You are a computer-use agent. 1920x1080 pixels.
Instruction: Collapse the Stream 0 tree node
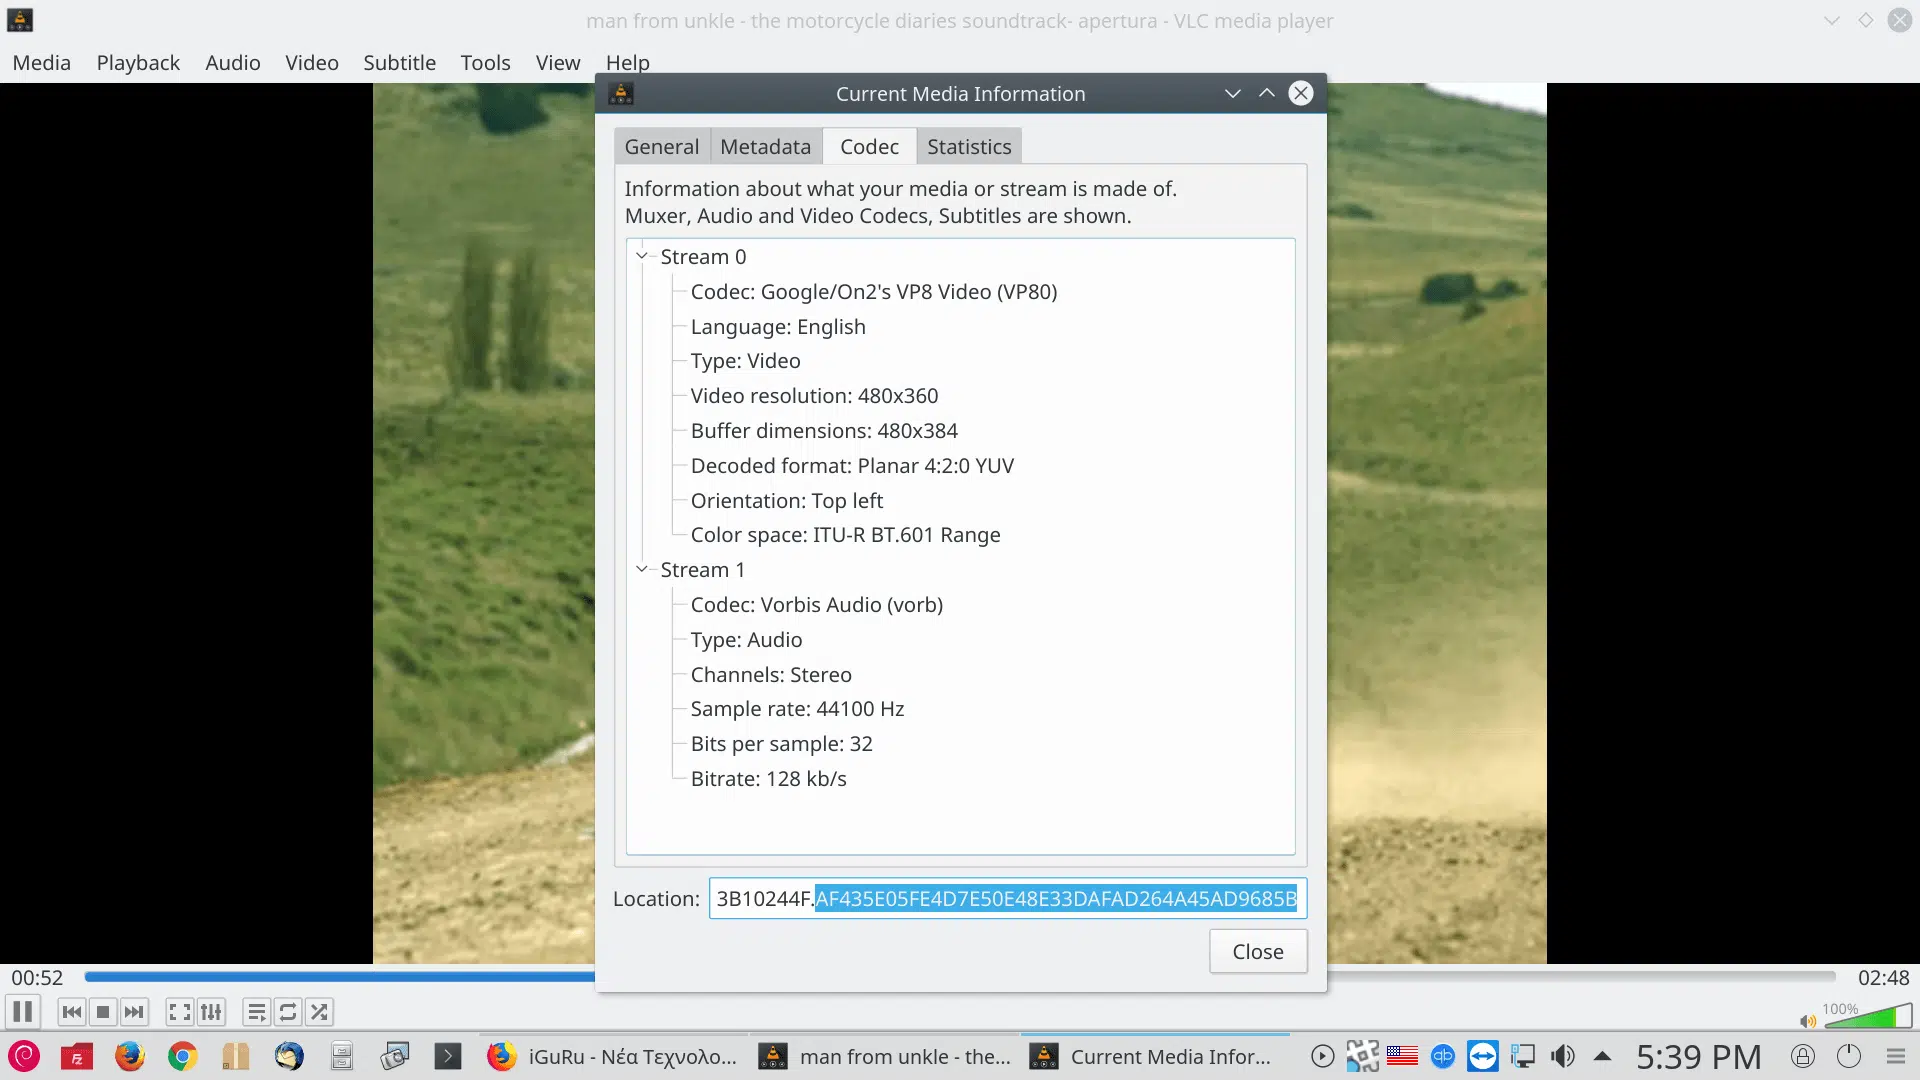pyautogui.click(x=642, y=256)
